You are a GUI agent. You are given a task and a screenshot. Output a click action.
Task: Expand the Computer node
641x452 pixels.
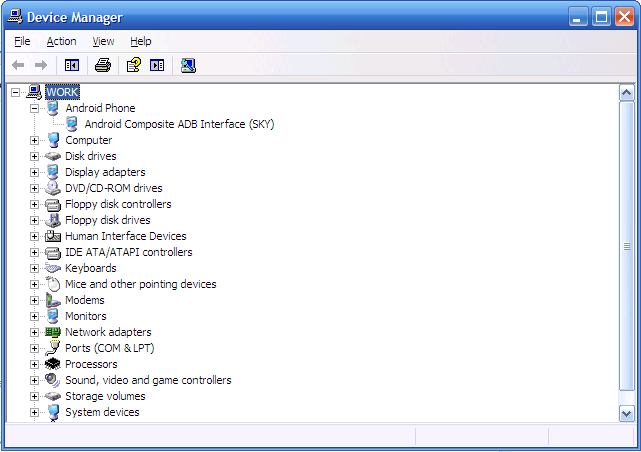click(34, 140)
